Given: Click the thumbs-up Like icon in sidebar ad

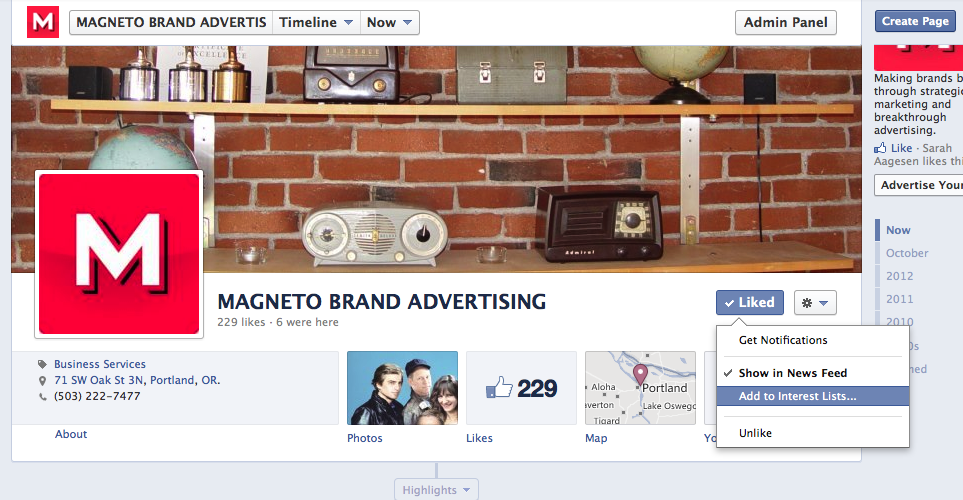Looking at the screenshot, I should [x=880, y=148].
